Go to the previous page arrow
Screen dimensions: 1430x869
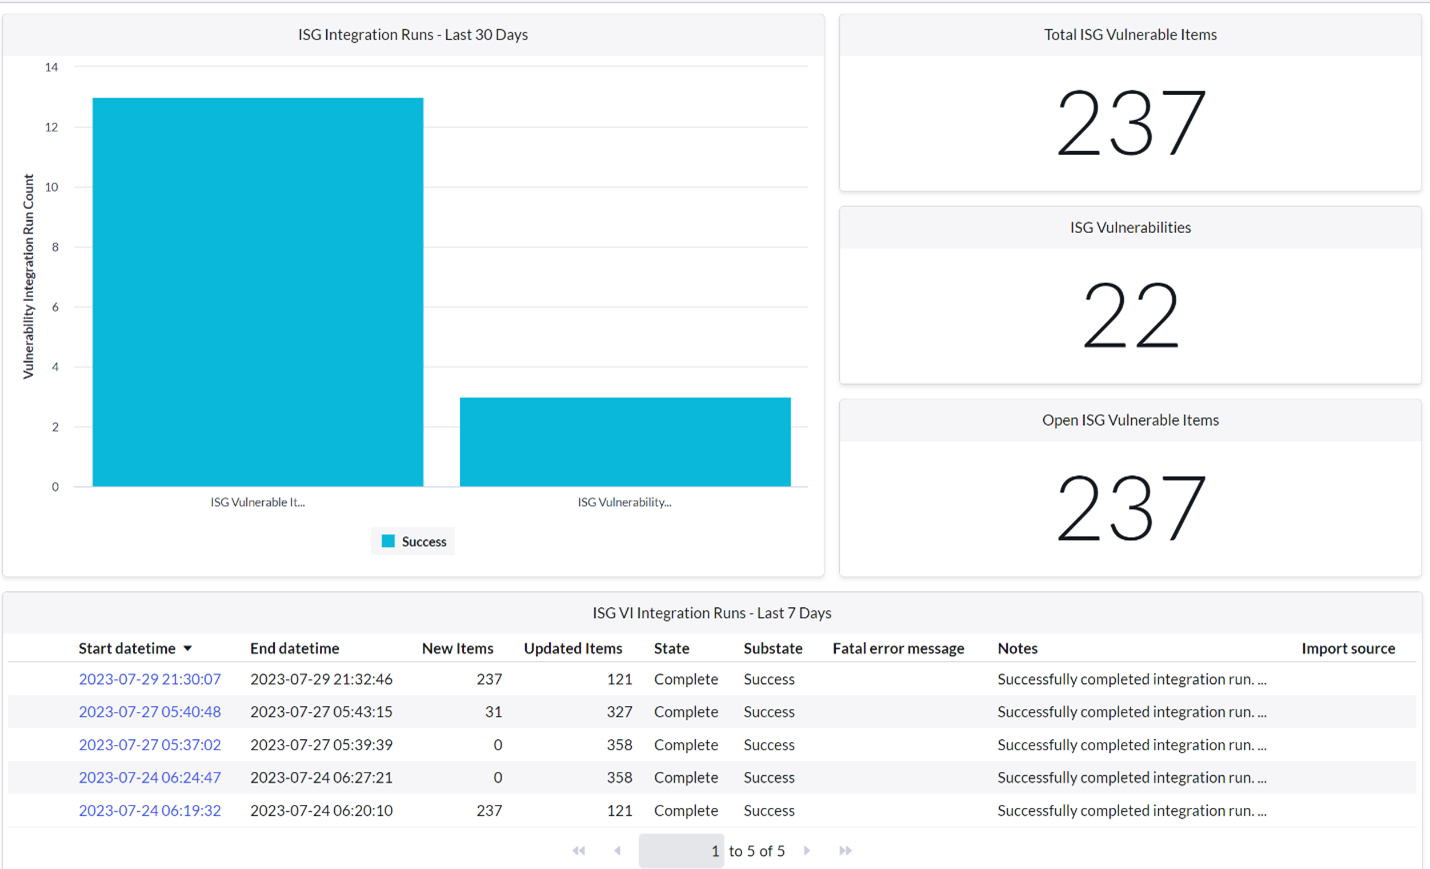[x=617, y=850]
